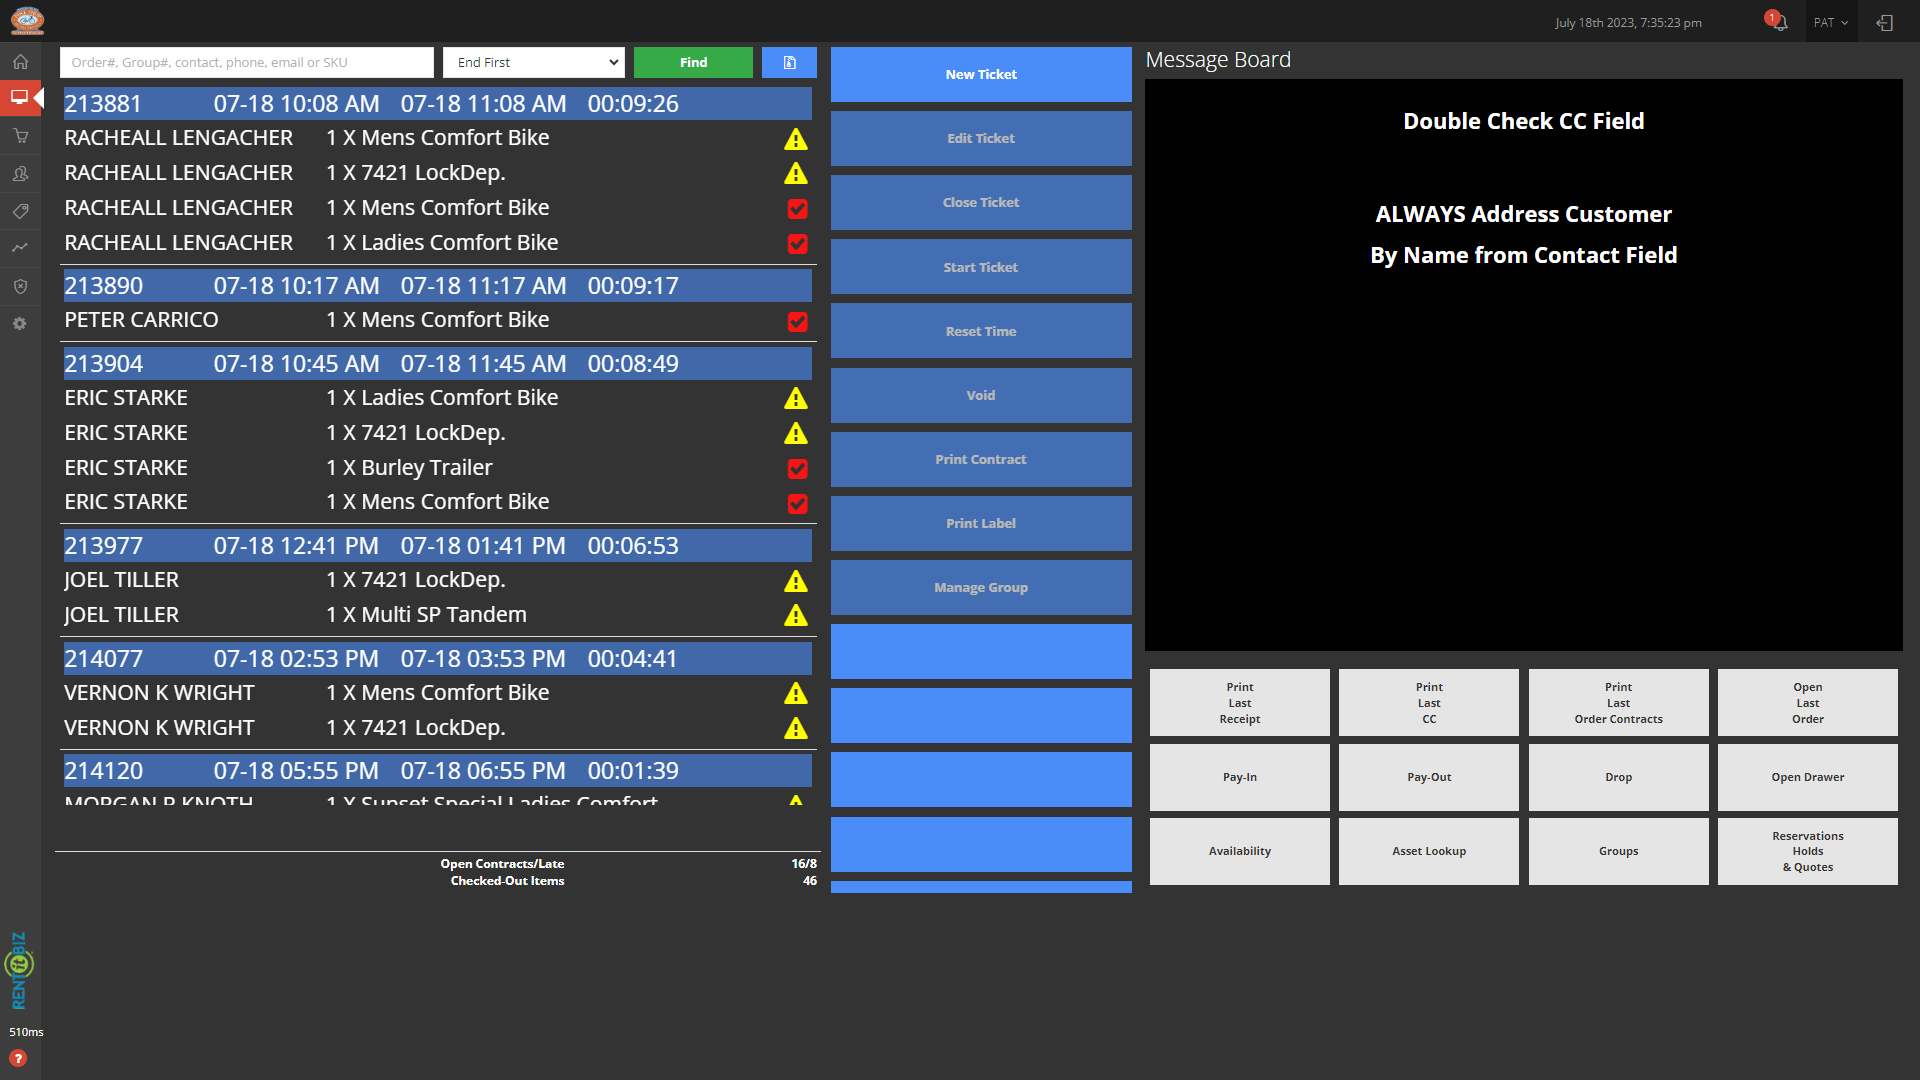
Task: Toggle red checkbox for Racheall's Ladies Comfort Bike
Action: click(797, 243)
